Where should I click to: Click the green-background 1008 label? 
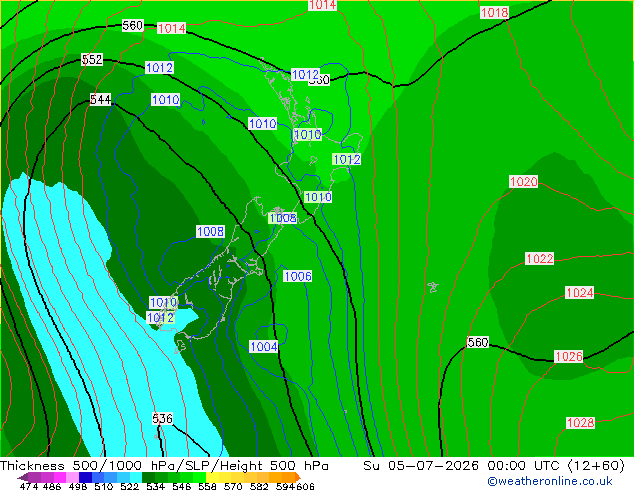283,218
